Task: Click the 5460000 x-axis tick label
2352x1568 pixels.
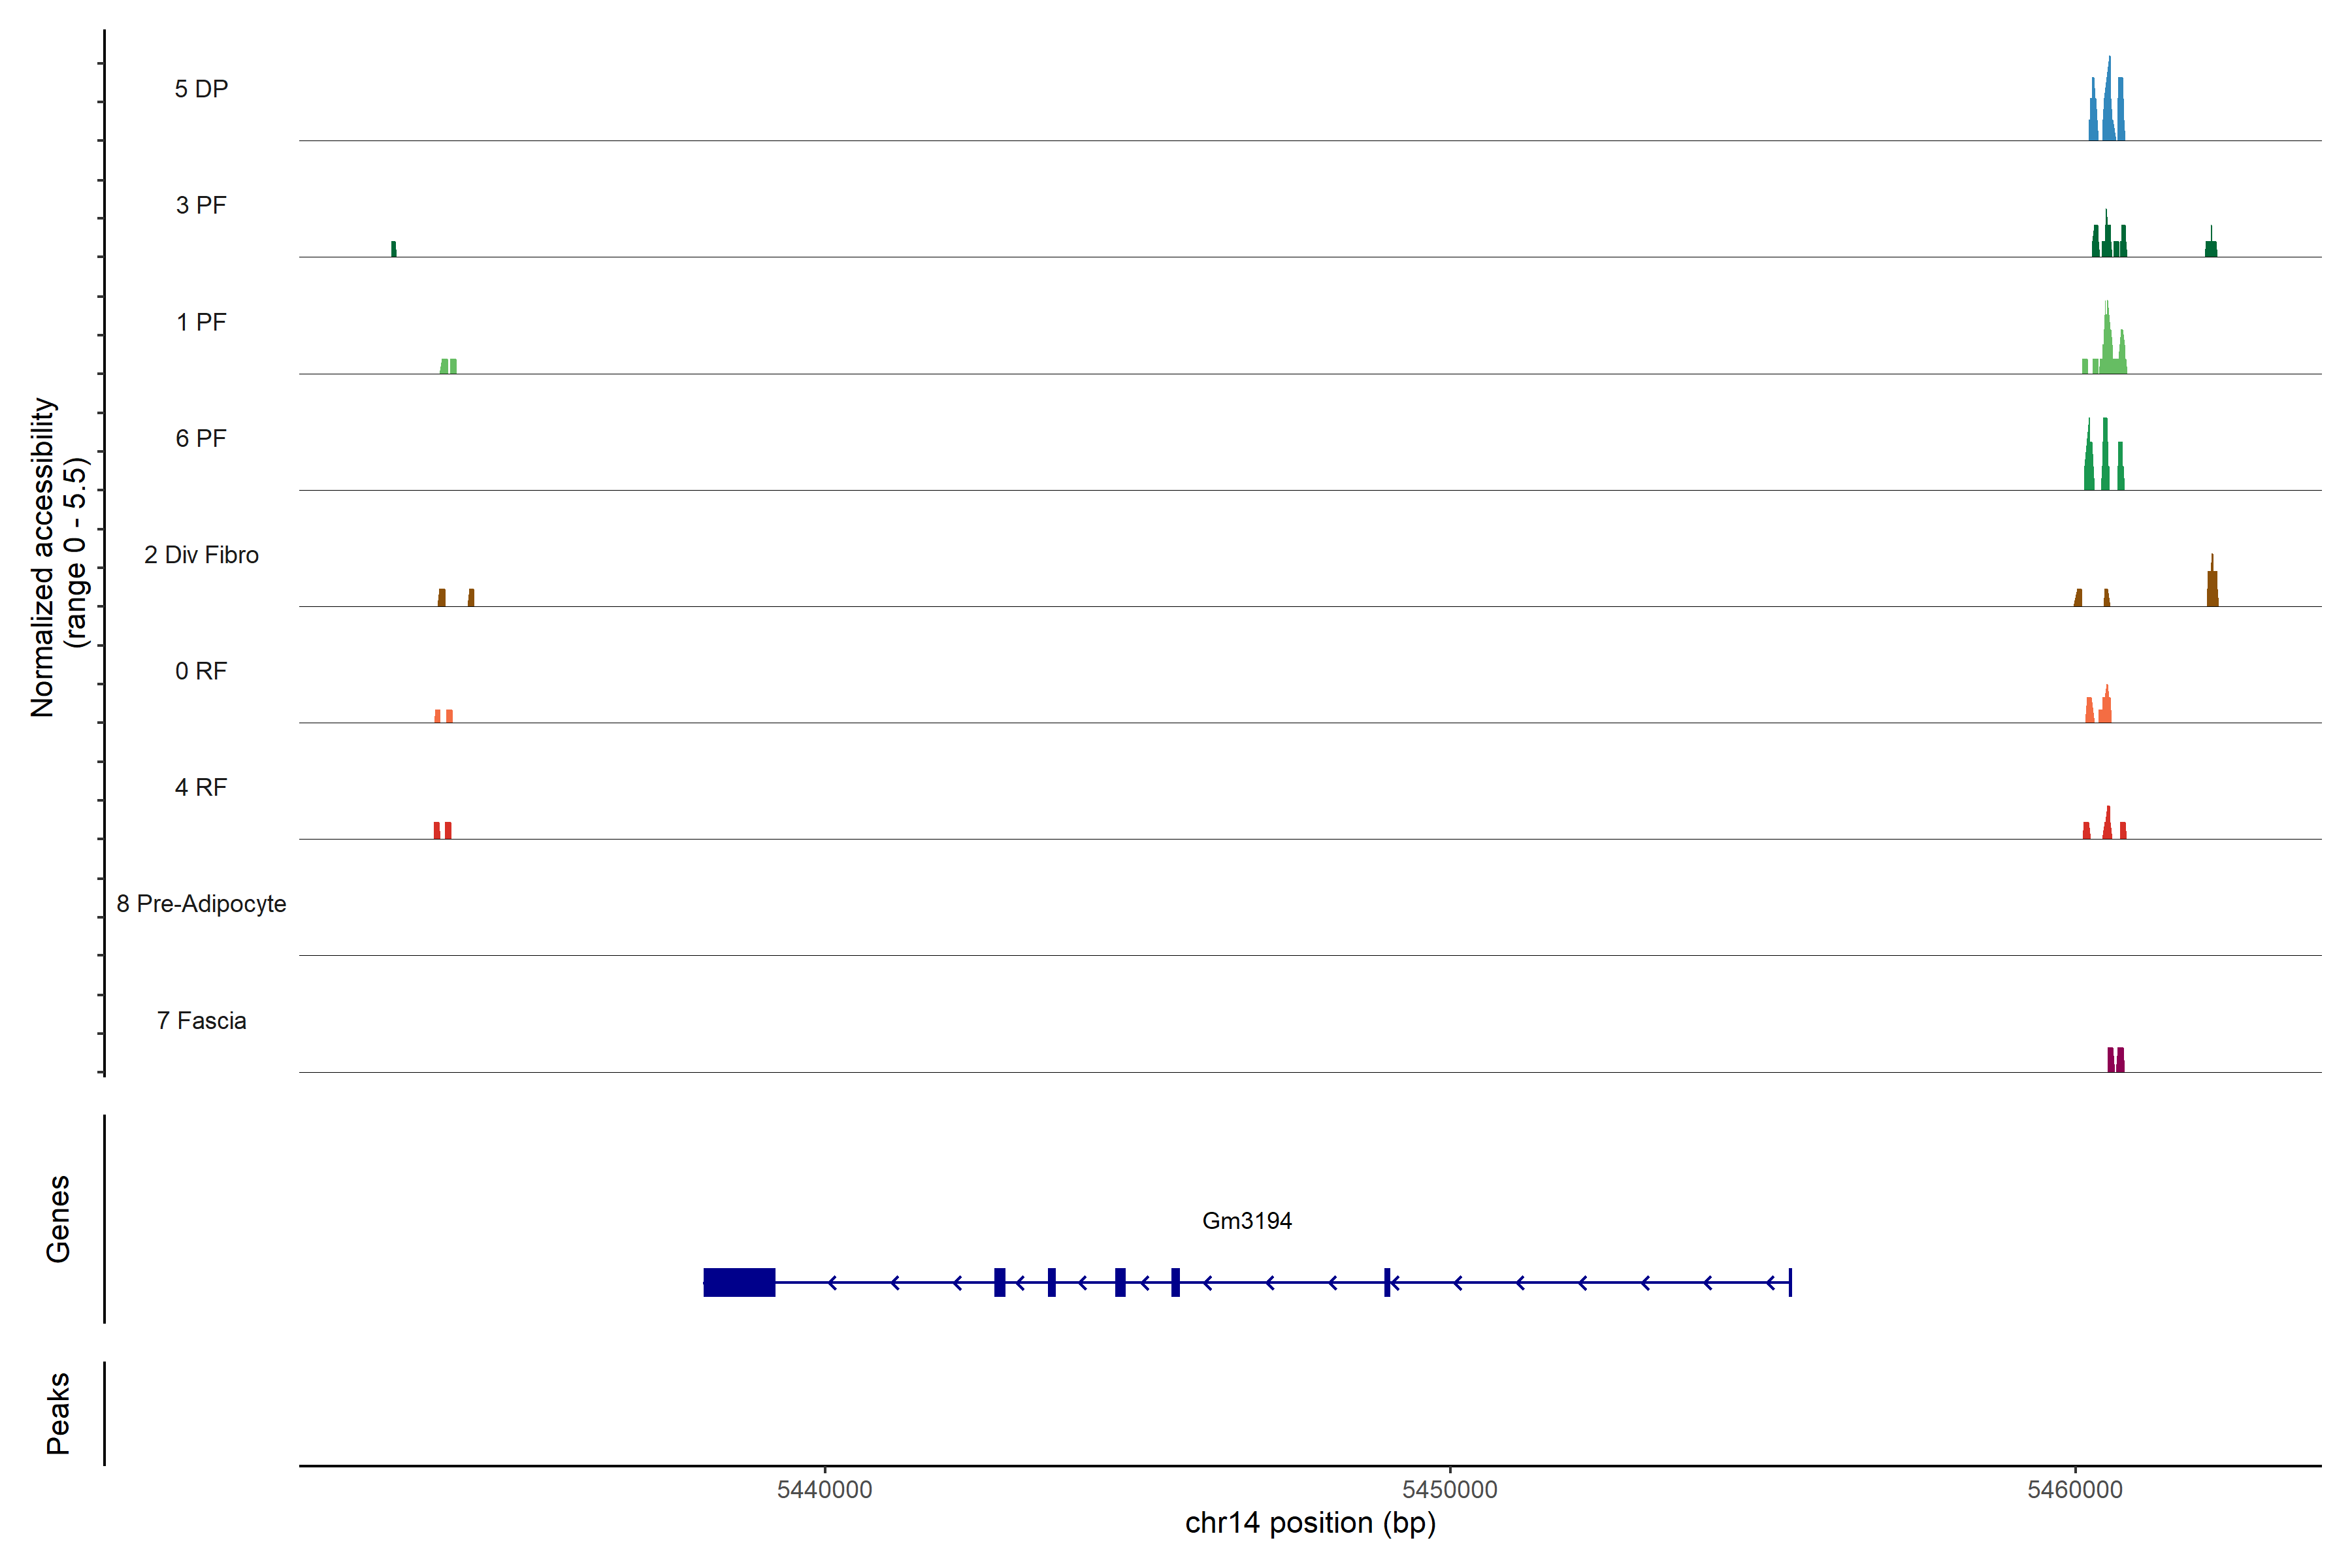Action: click(2074, 1490)
